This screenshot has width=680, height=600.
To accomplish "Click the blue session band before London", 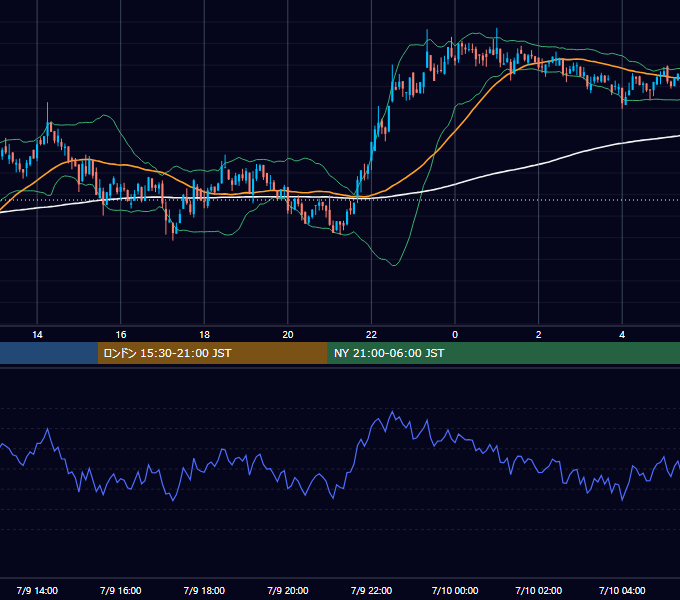I will pyautogui.click(x=49, y=353).
